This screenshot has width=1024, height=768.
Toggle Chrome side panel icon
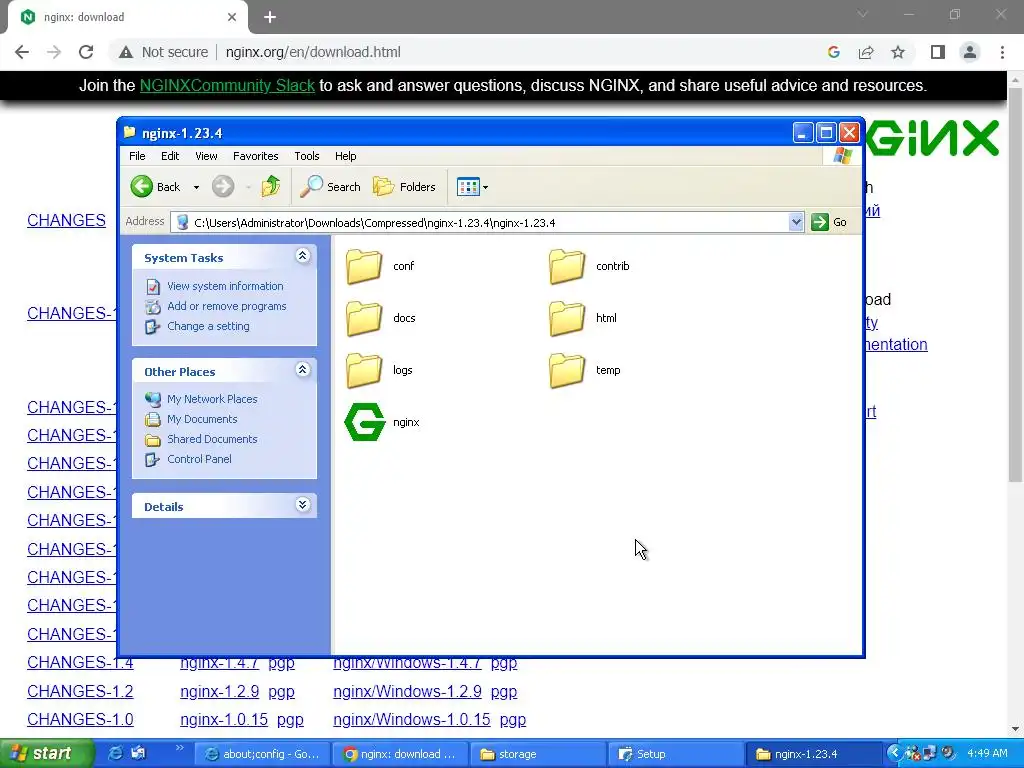(x=938, y=52)
